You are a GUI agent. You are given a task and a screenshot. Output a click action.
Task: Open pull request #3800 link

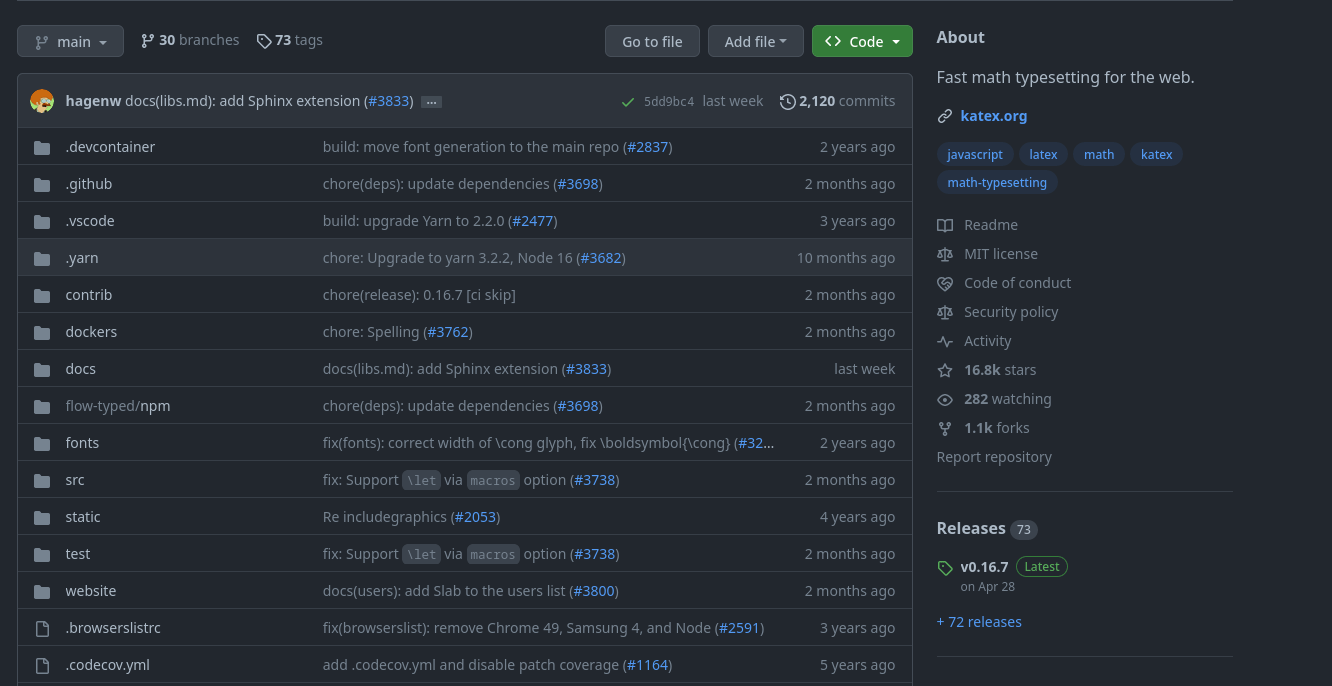(594, 591)
